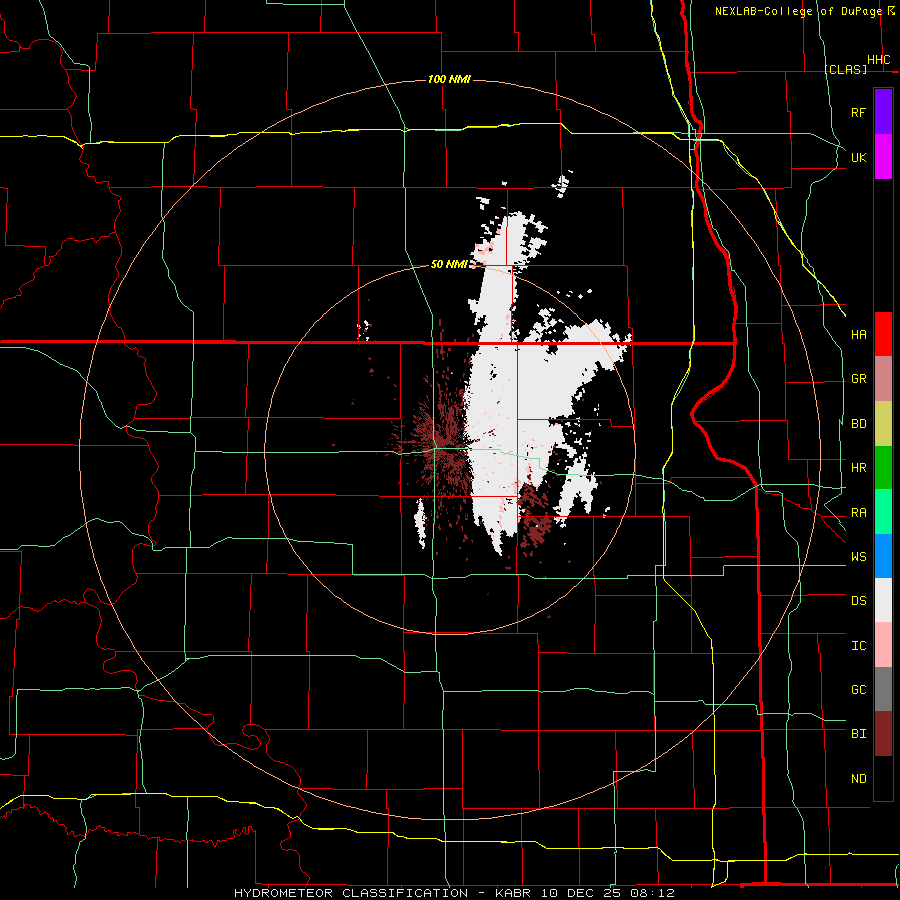Click the HHC product code text
Screen dimensions: 900x900
tap(879, 60)
